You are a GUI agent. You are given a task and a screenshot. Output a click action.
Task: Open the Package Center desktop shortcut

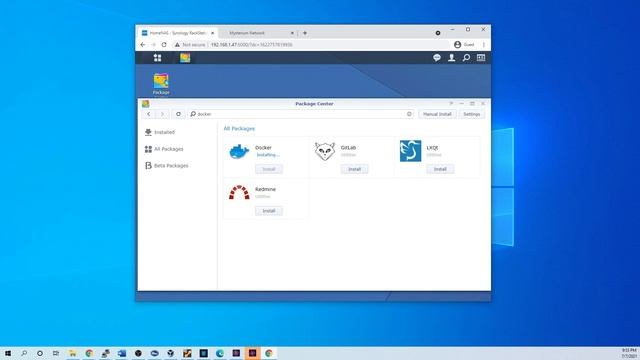click(161, 84)
